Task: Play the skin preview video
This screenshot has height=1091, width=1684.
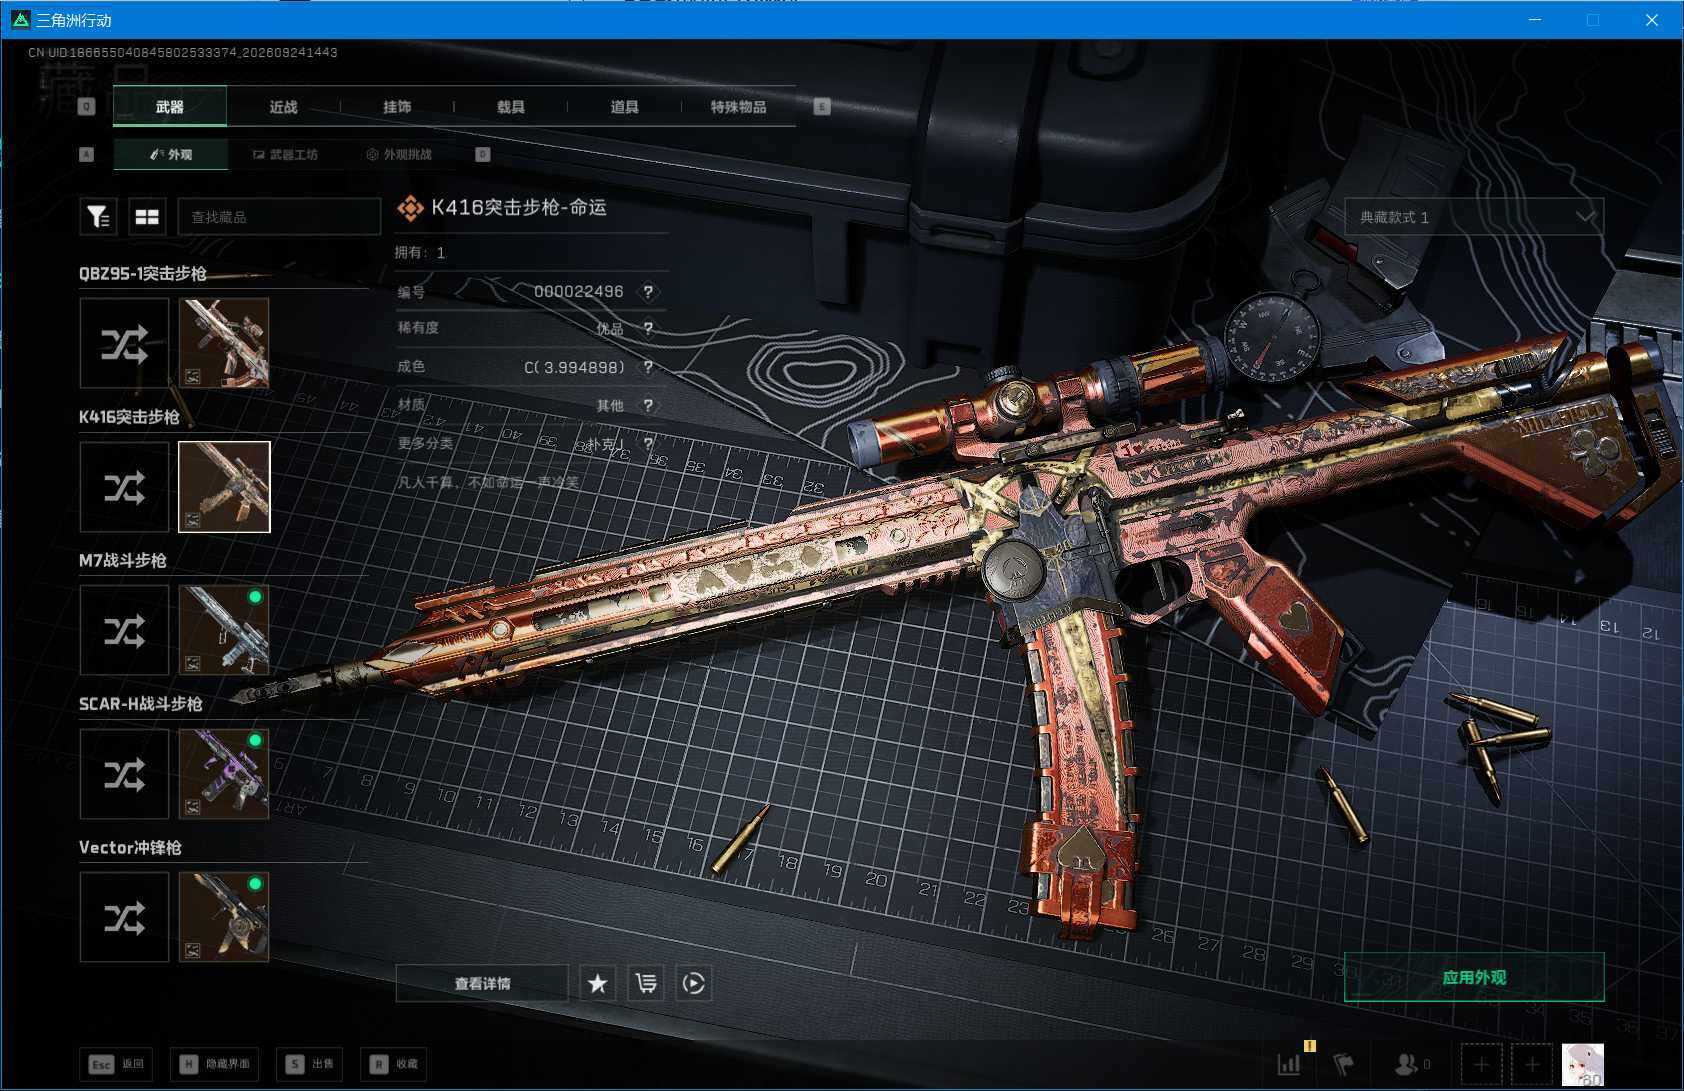Action: tap(694, 983)
